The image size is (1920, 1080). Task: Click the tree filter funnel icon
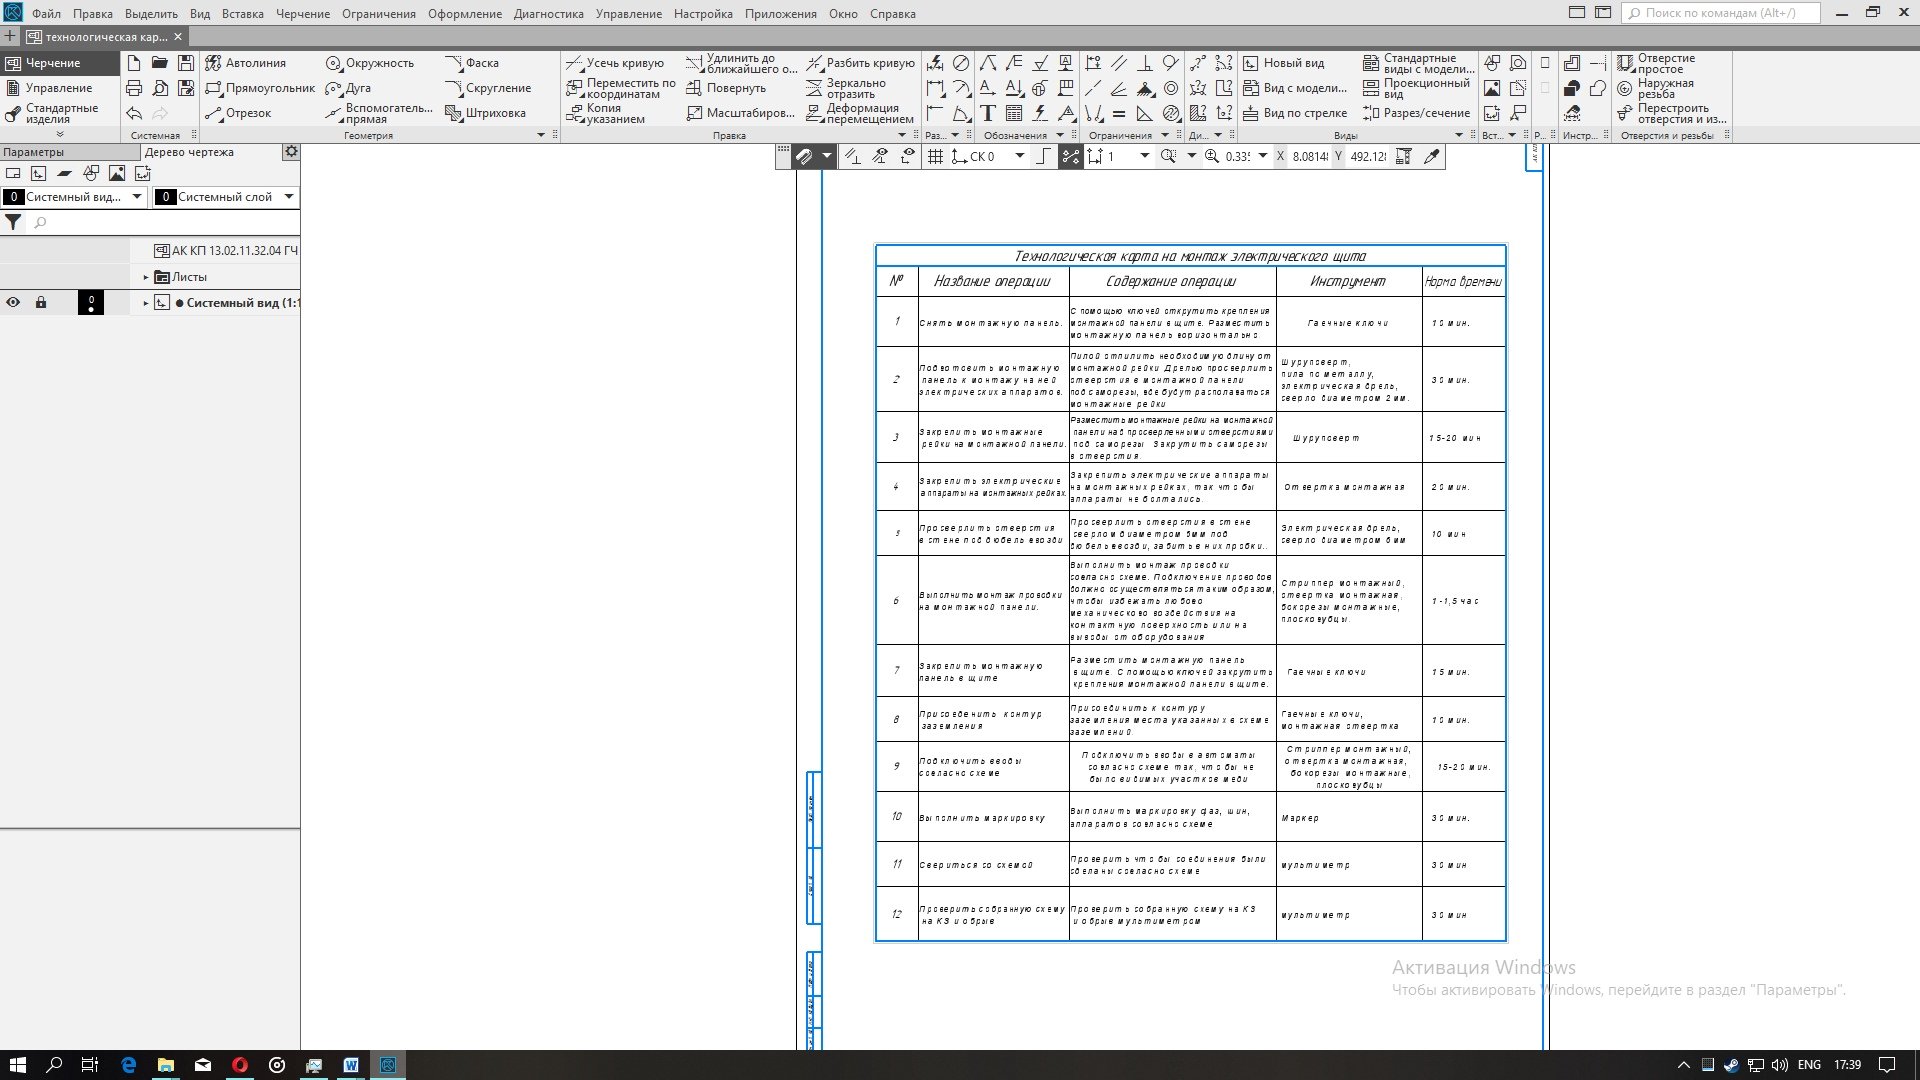(13, 223)
